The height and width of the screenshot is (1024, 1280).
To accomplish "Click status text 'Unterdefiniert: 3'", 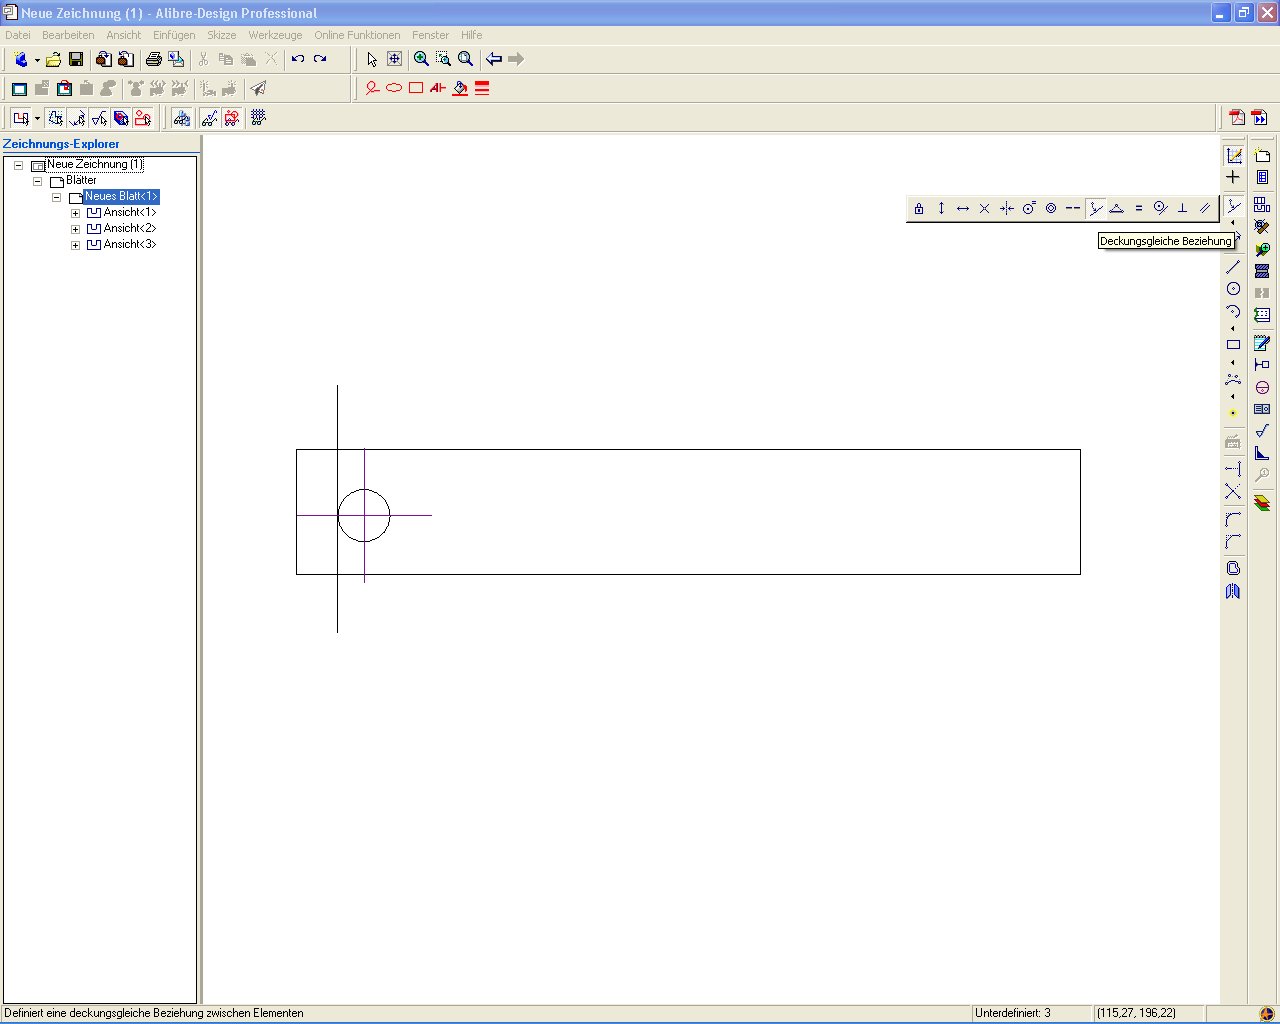I will pyautogui.click(x=1013, y=1013).
